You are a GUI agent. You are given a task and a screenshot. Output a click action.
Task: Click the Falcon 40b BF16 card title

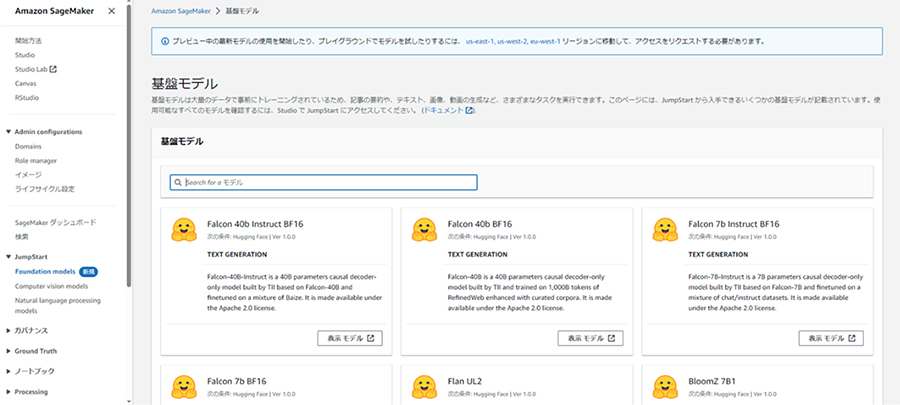[480, 224]
